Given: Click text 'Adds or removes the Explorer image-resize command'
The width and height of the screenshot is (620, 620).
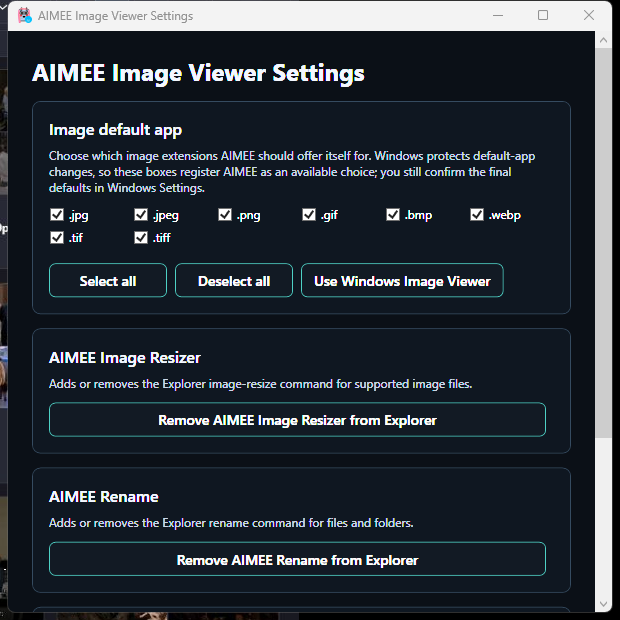Looking at the screenshot, I should (191, 384).
